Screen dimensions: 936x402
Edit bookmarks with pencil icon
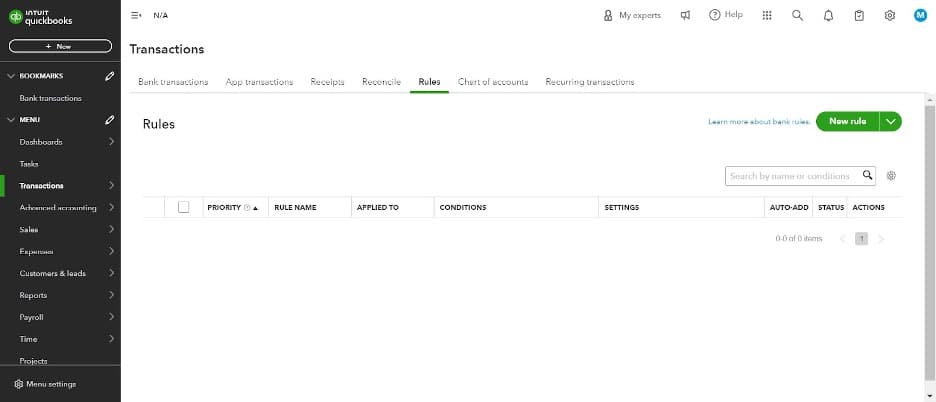tap(109, 76)
